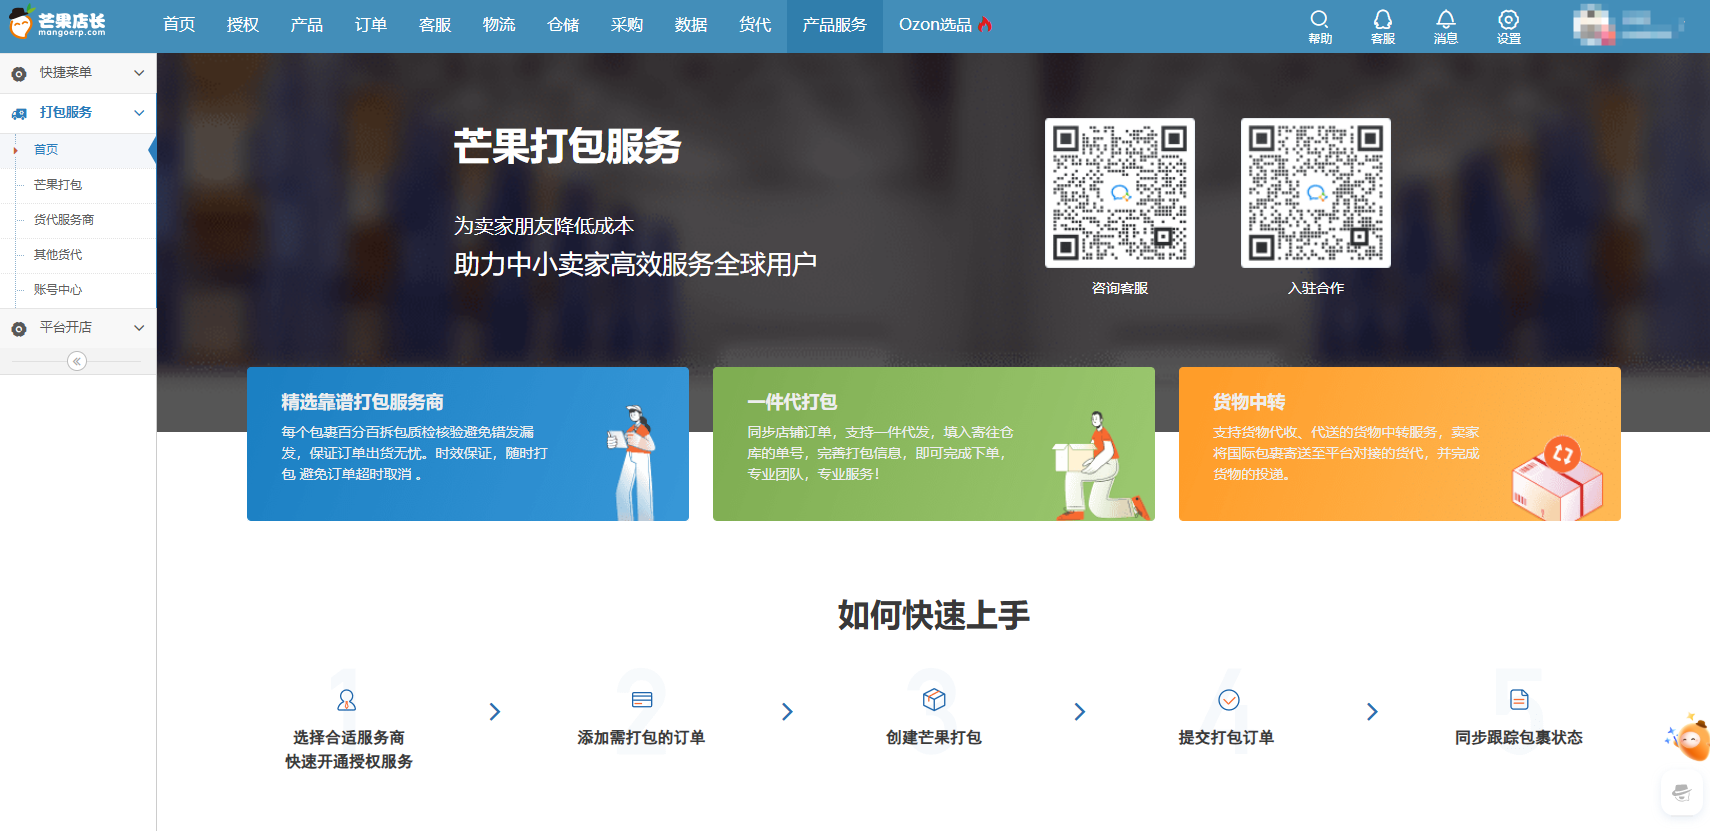
Task: Click the 提交打包订单 checkmark icon
Action: tap(1229, 700)
